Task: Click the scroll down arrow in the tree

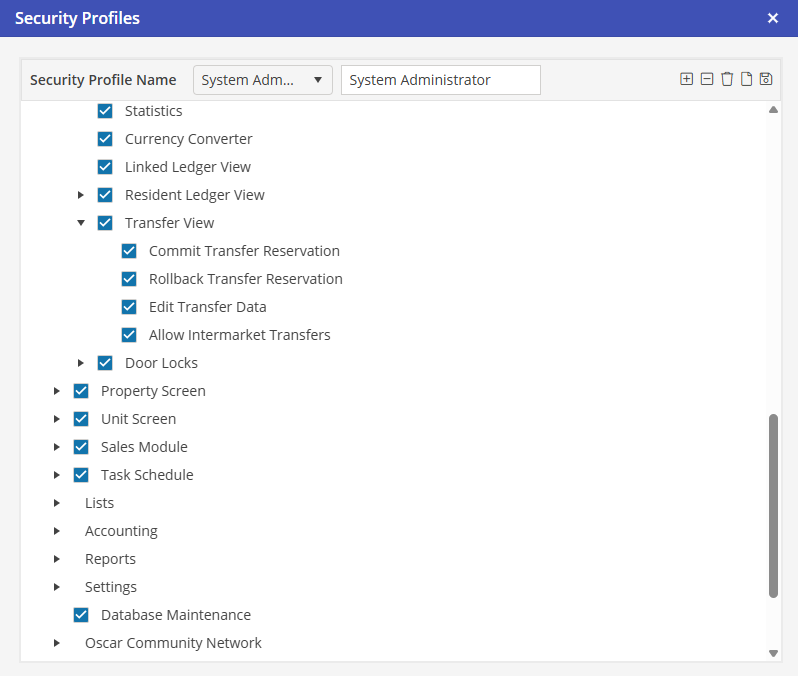Action: [x=773, y=653]
